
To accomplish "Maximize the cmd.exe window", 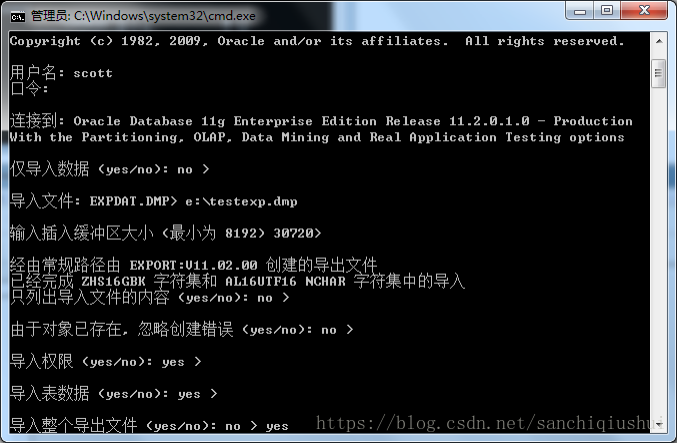I will click(x=607, y=10).
